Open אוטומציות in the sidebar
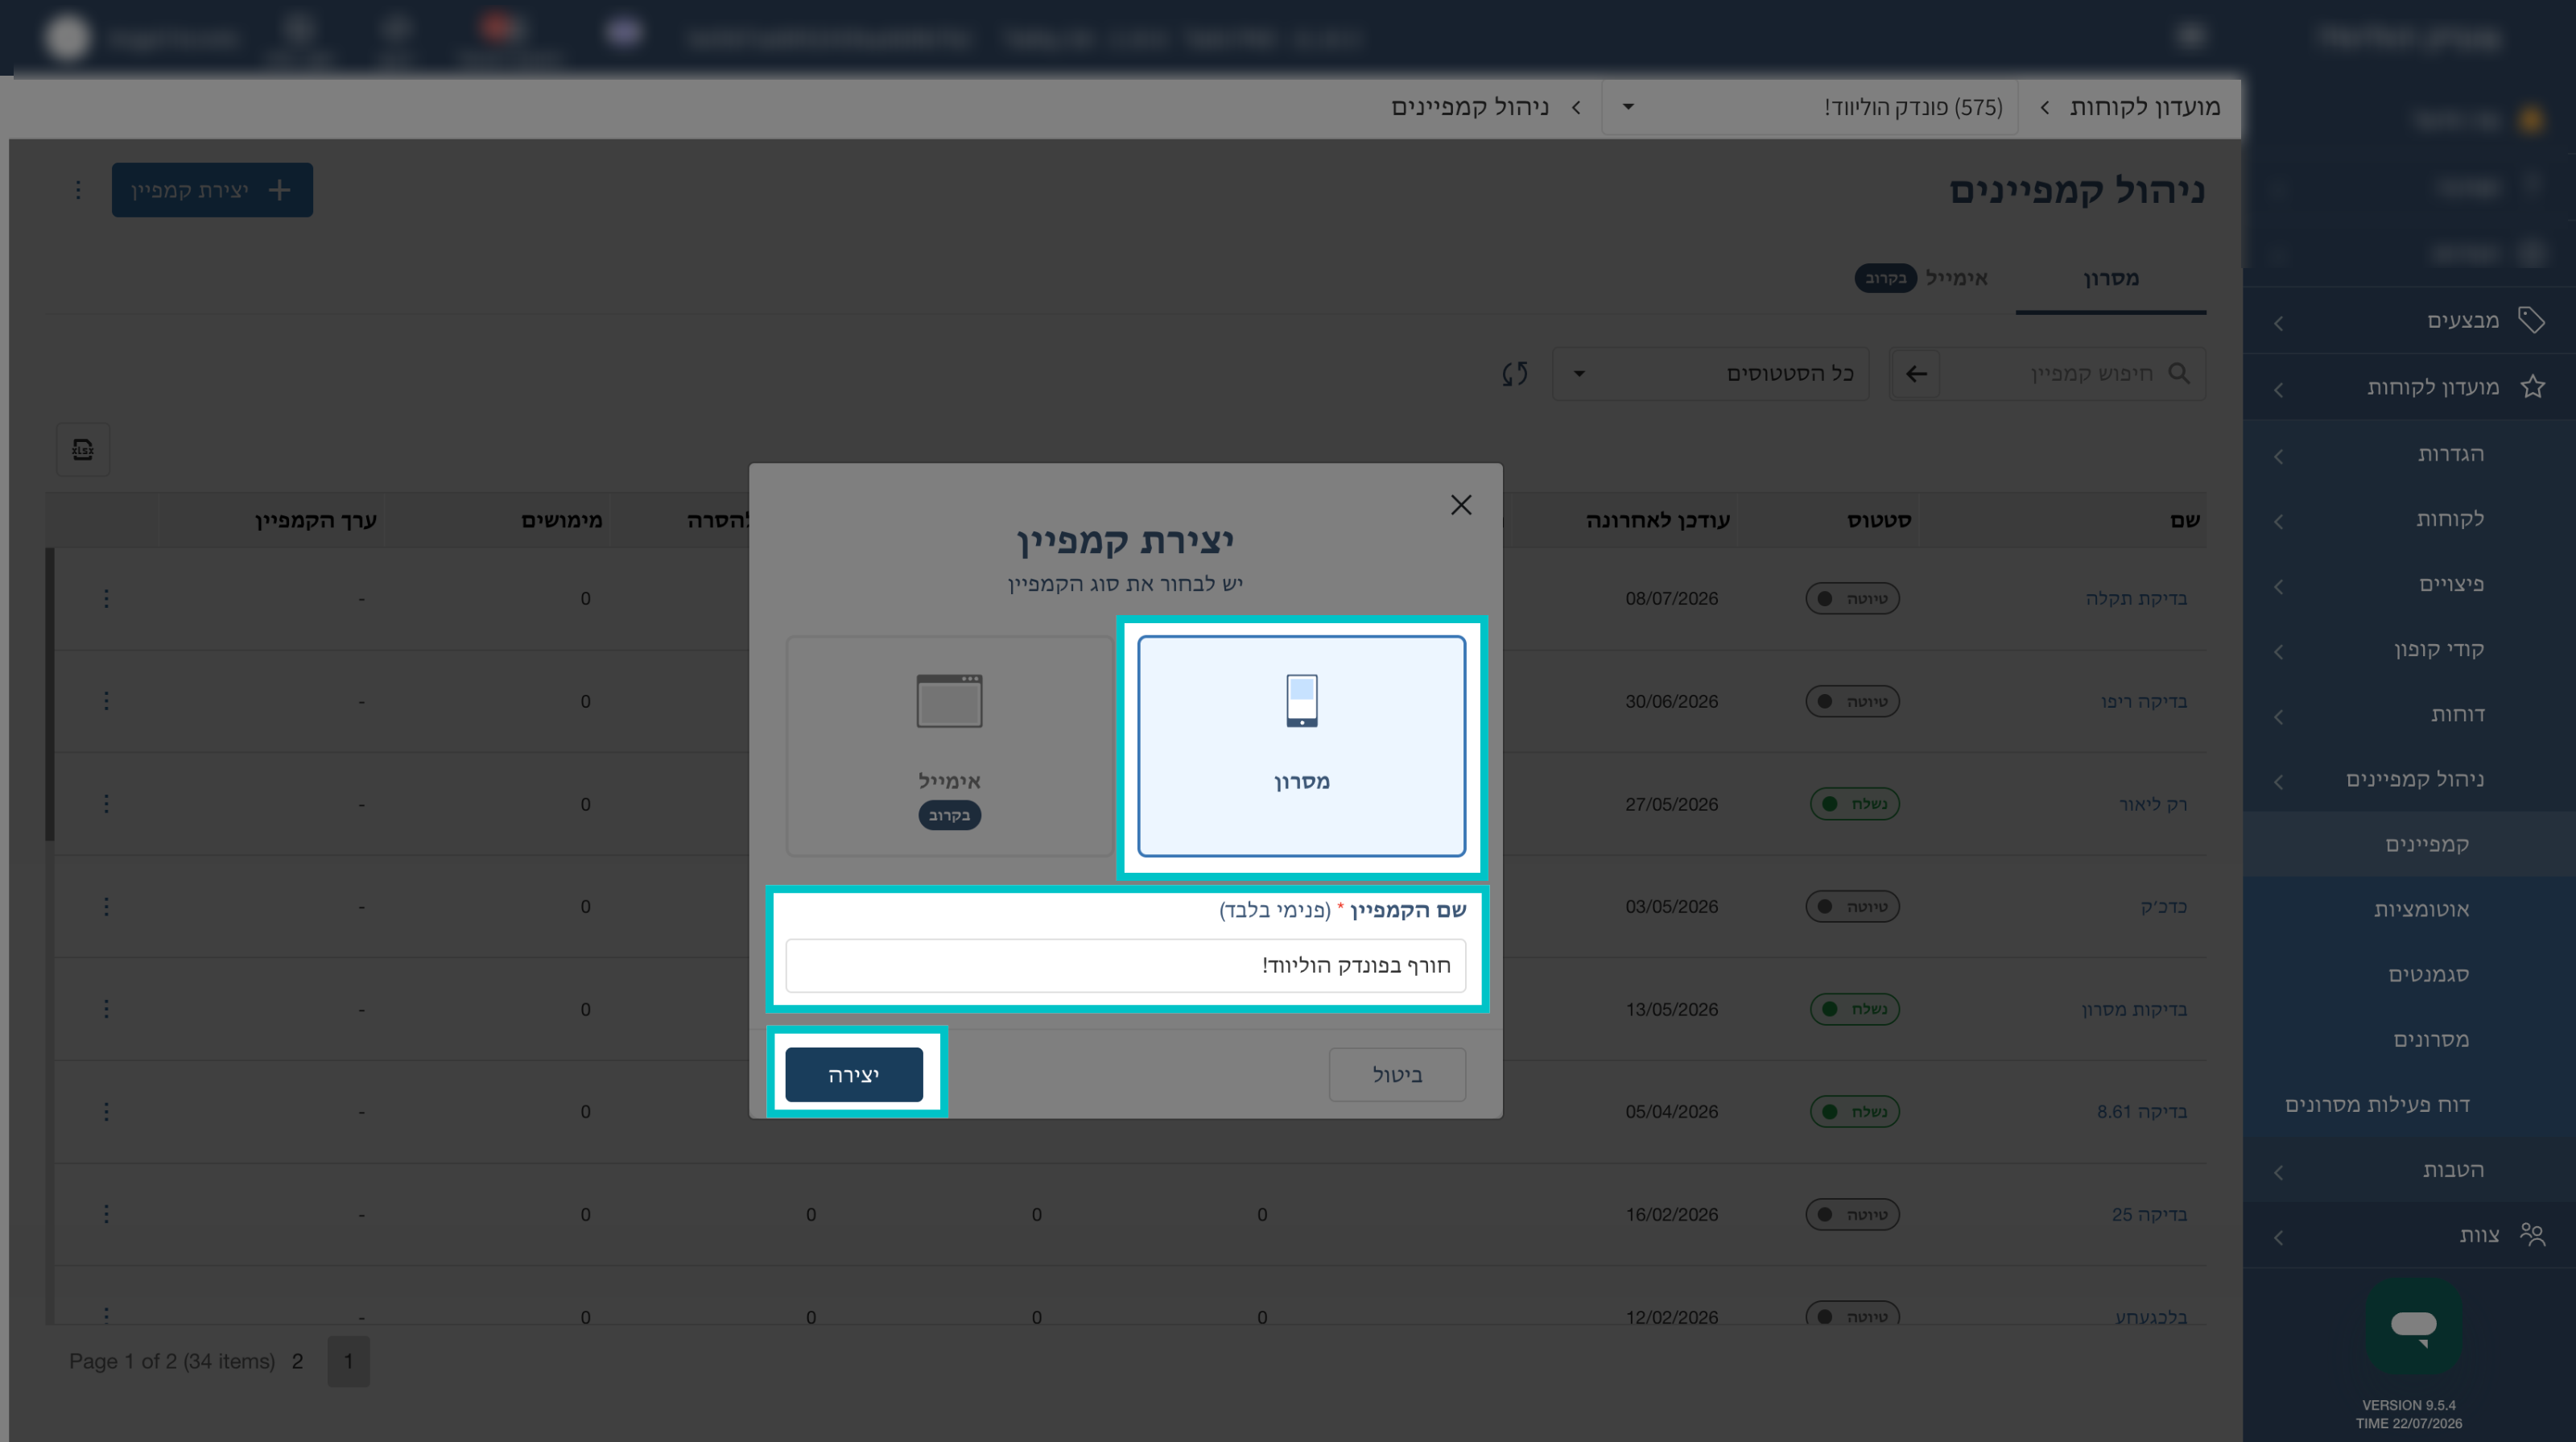This screenshot has height=1442, width=2576. click(2409, 910)
